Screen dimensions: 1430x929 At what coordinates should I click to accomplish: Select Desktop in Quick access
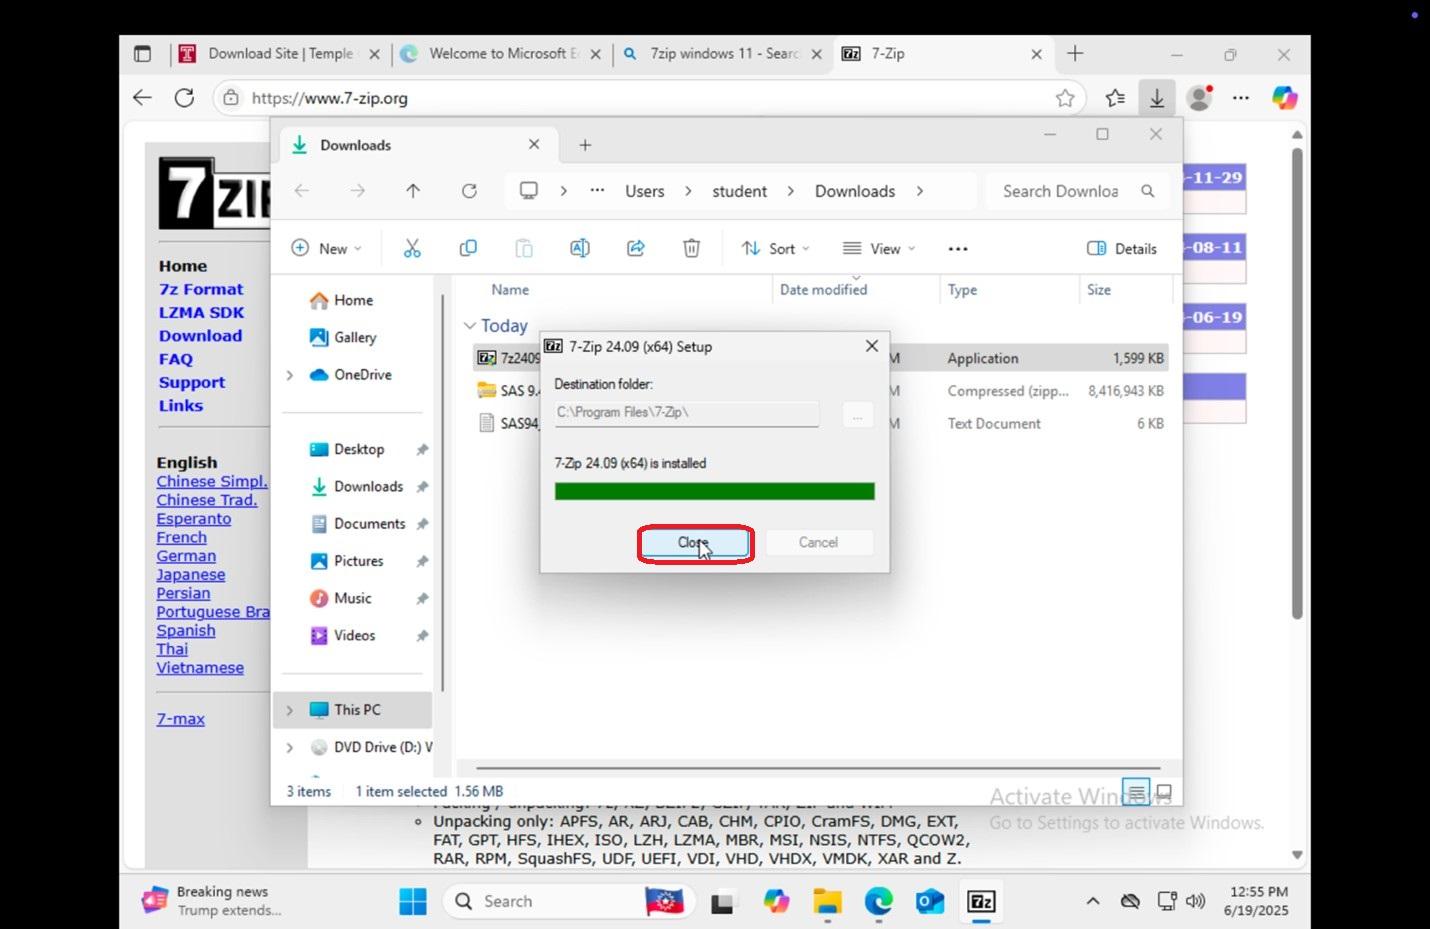pos(359,449)
